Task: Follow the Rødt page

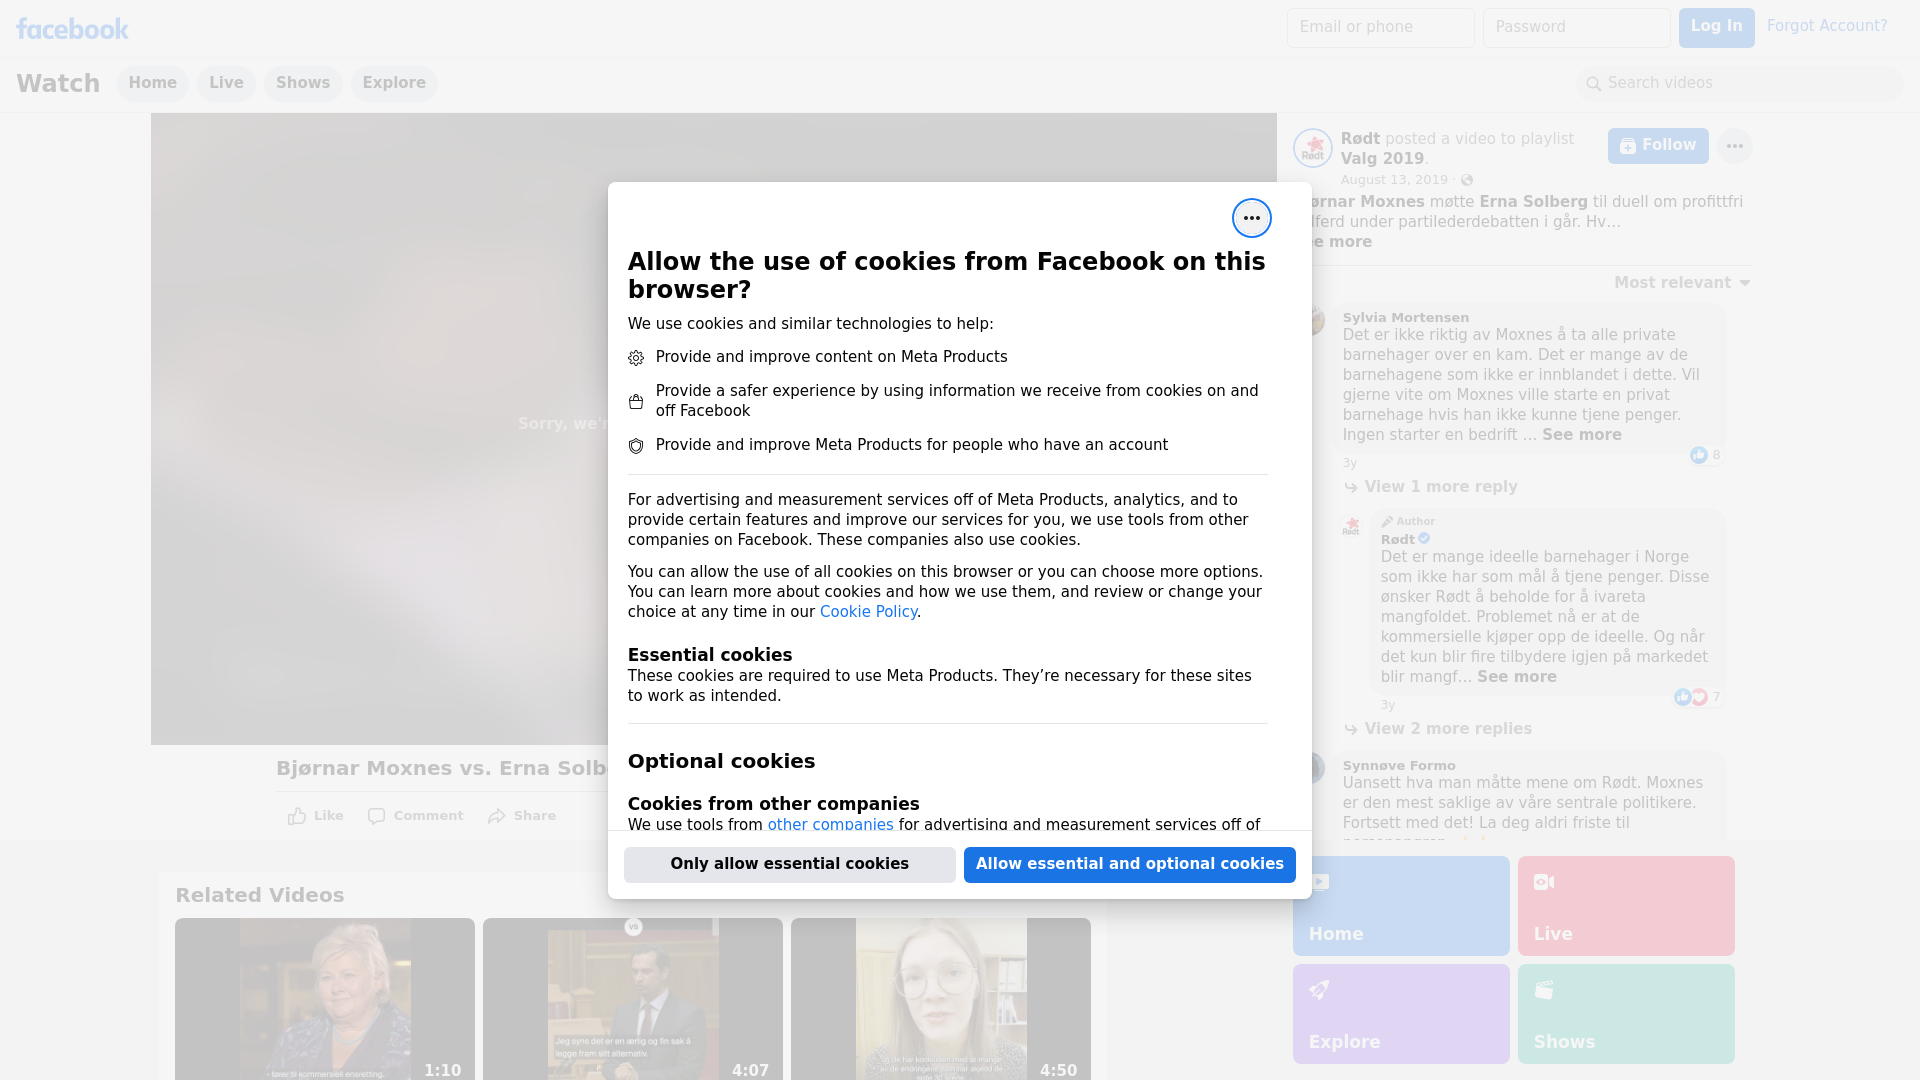Action: tap(1657, 146)
